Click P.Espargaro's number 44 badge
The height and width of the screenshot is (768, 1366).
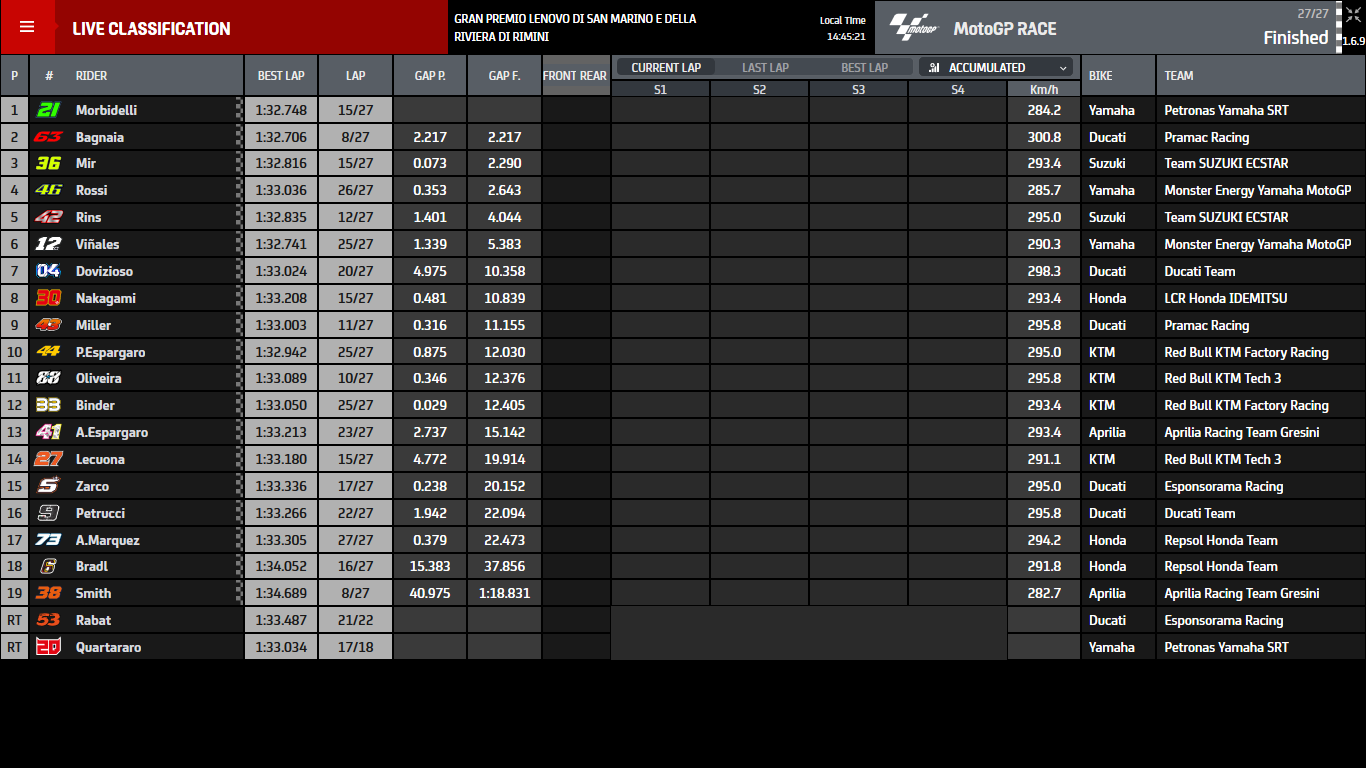[x=48, y=352]
